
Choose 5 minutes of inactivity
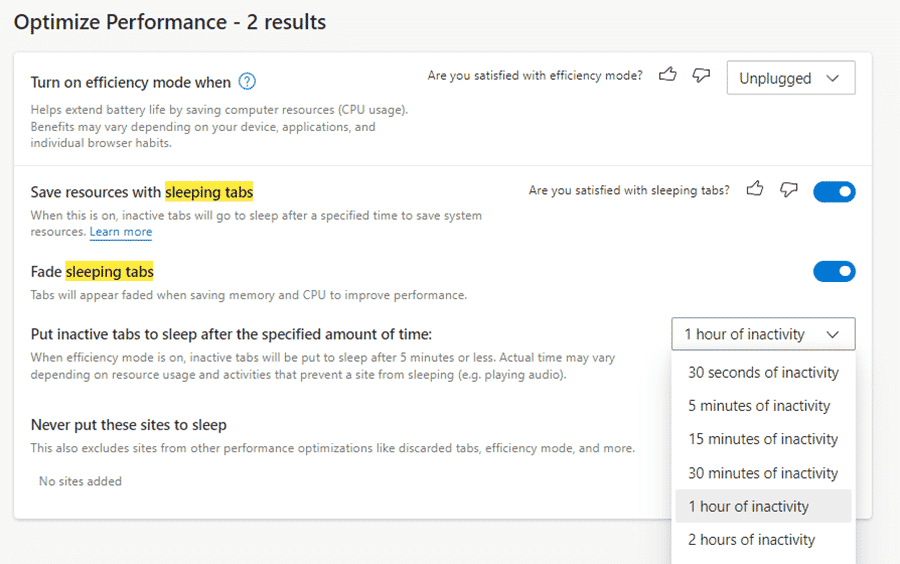coord(759,406)
